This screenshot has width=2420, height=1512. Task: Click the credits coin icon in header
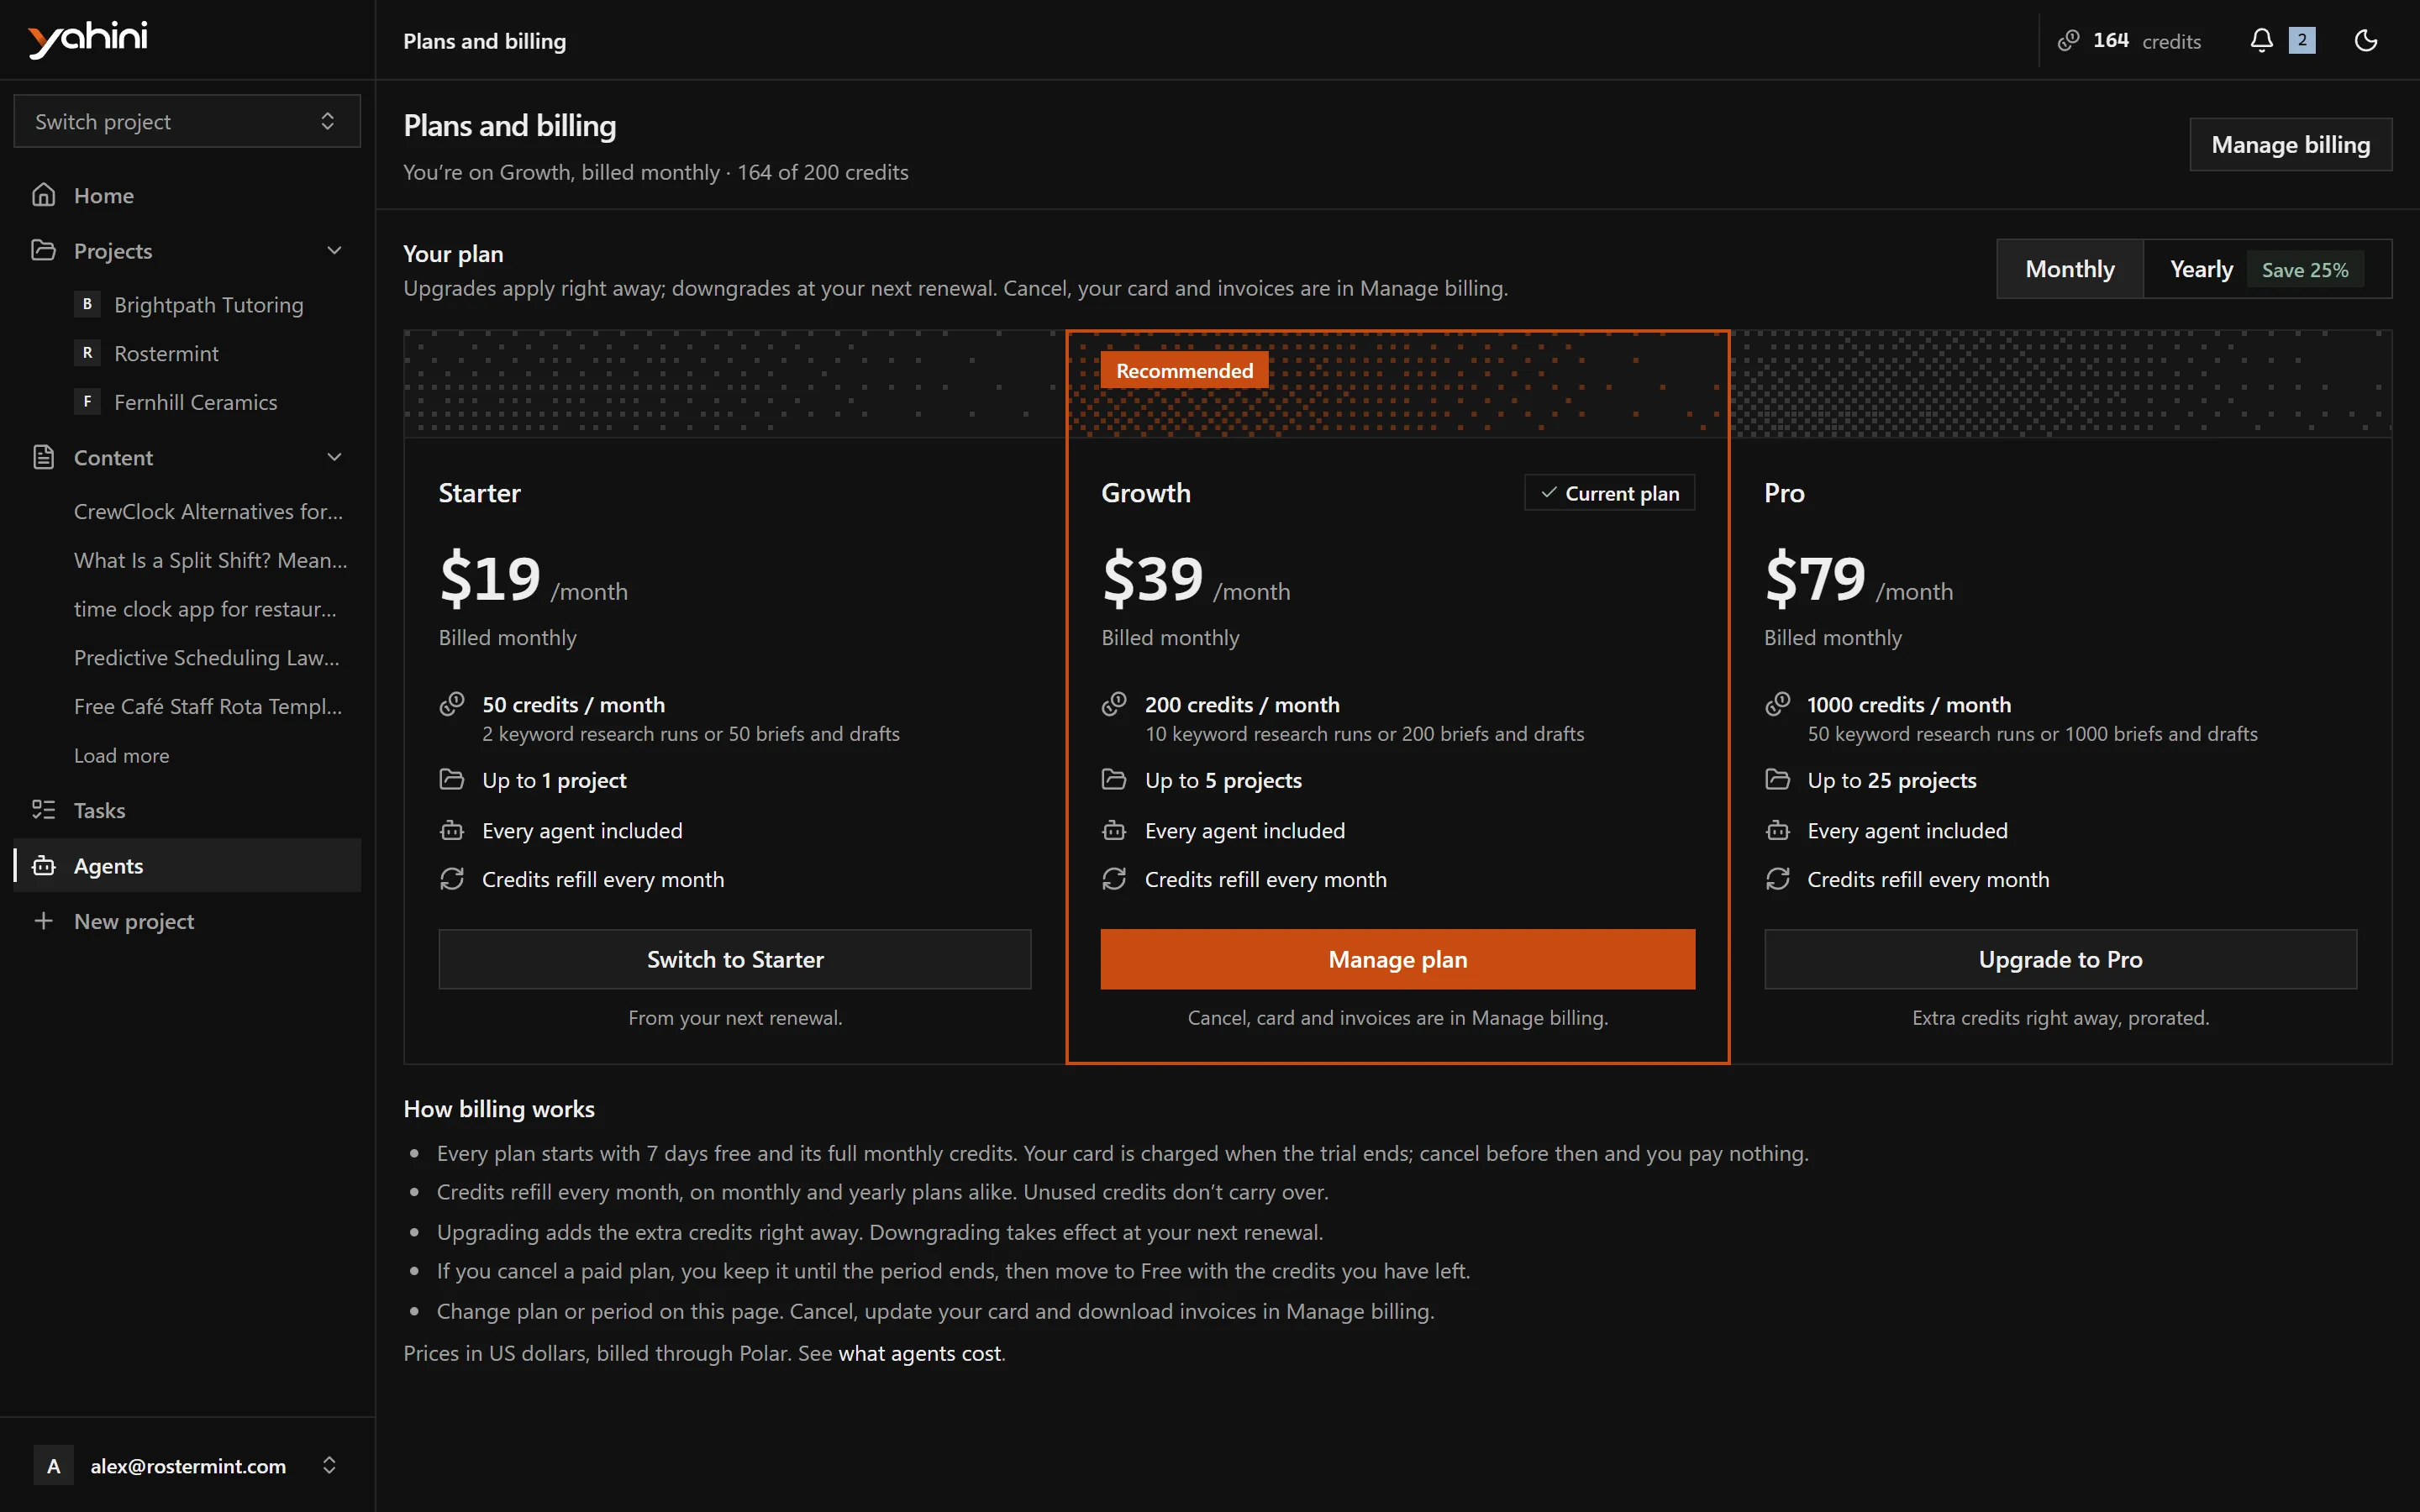coord(2068,40)
